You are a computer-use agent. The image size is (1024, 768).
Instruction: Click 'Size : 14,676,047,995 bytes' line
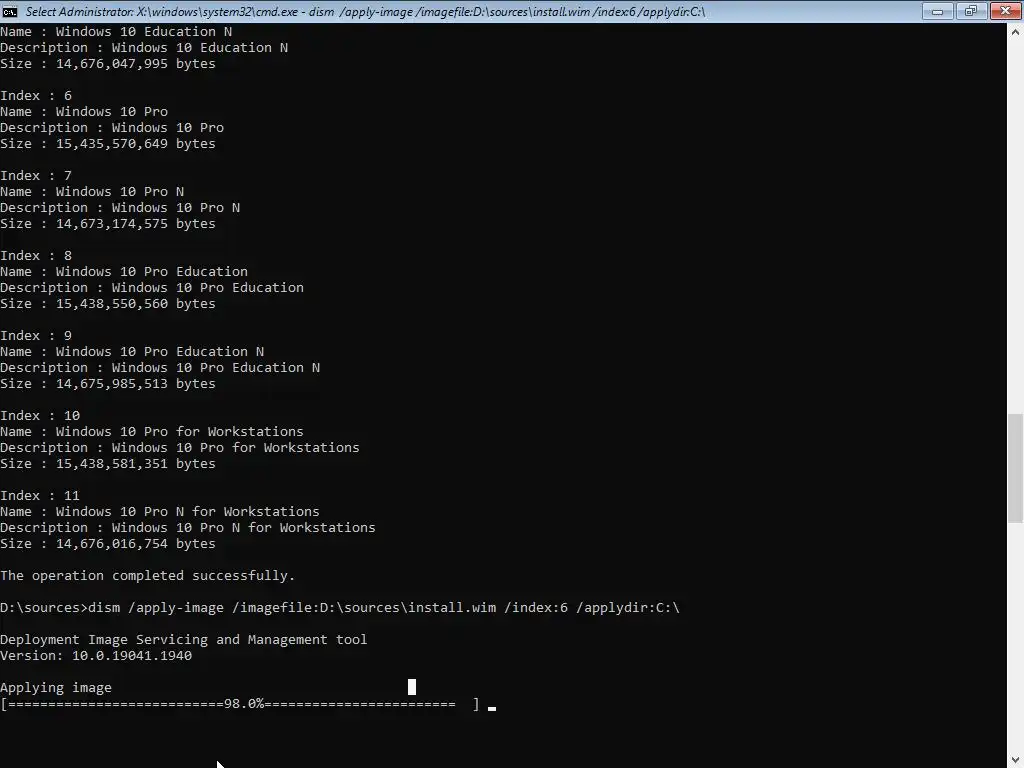(x=108, y=63)
